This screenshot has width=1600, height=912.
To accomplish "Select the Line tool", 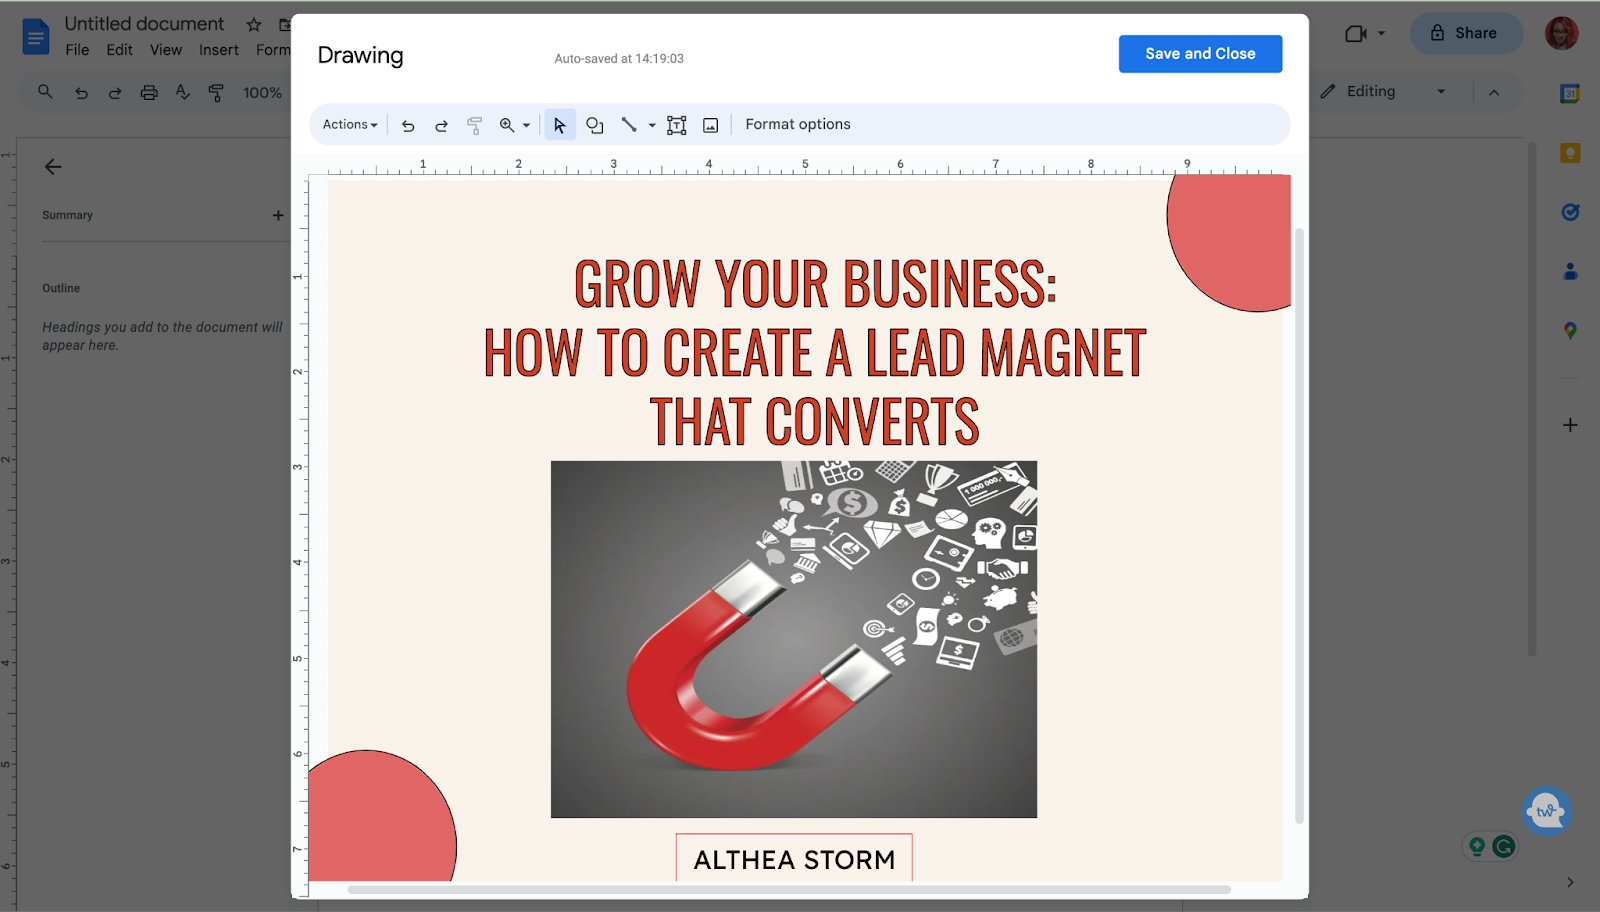I will point(629,125).
